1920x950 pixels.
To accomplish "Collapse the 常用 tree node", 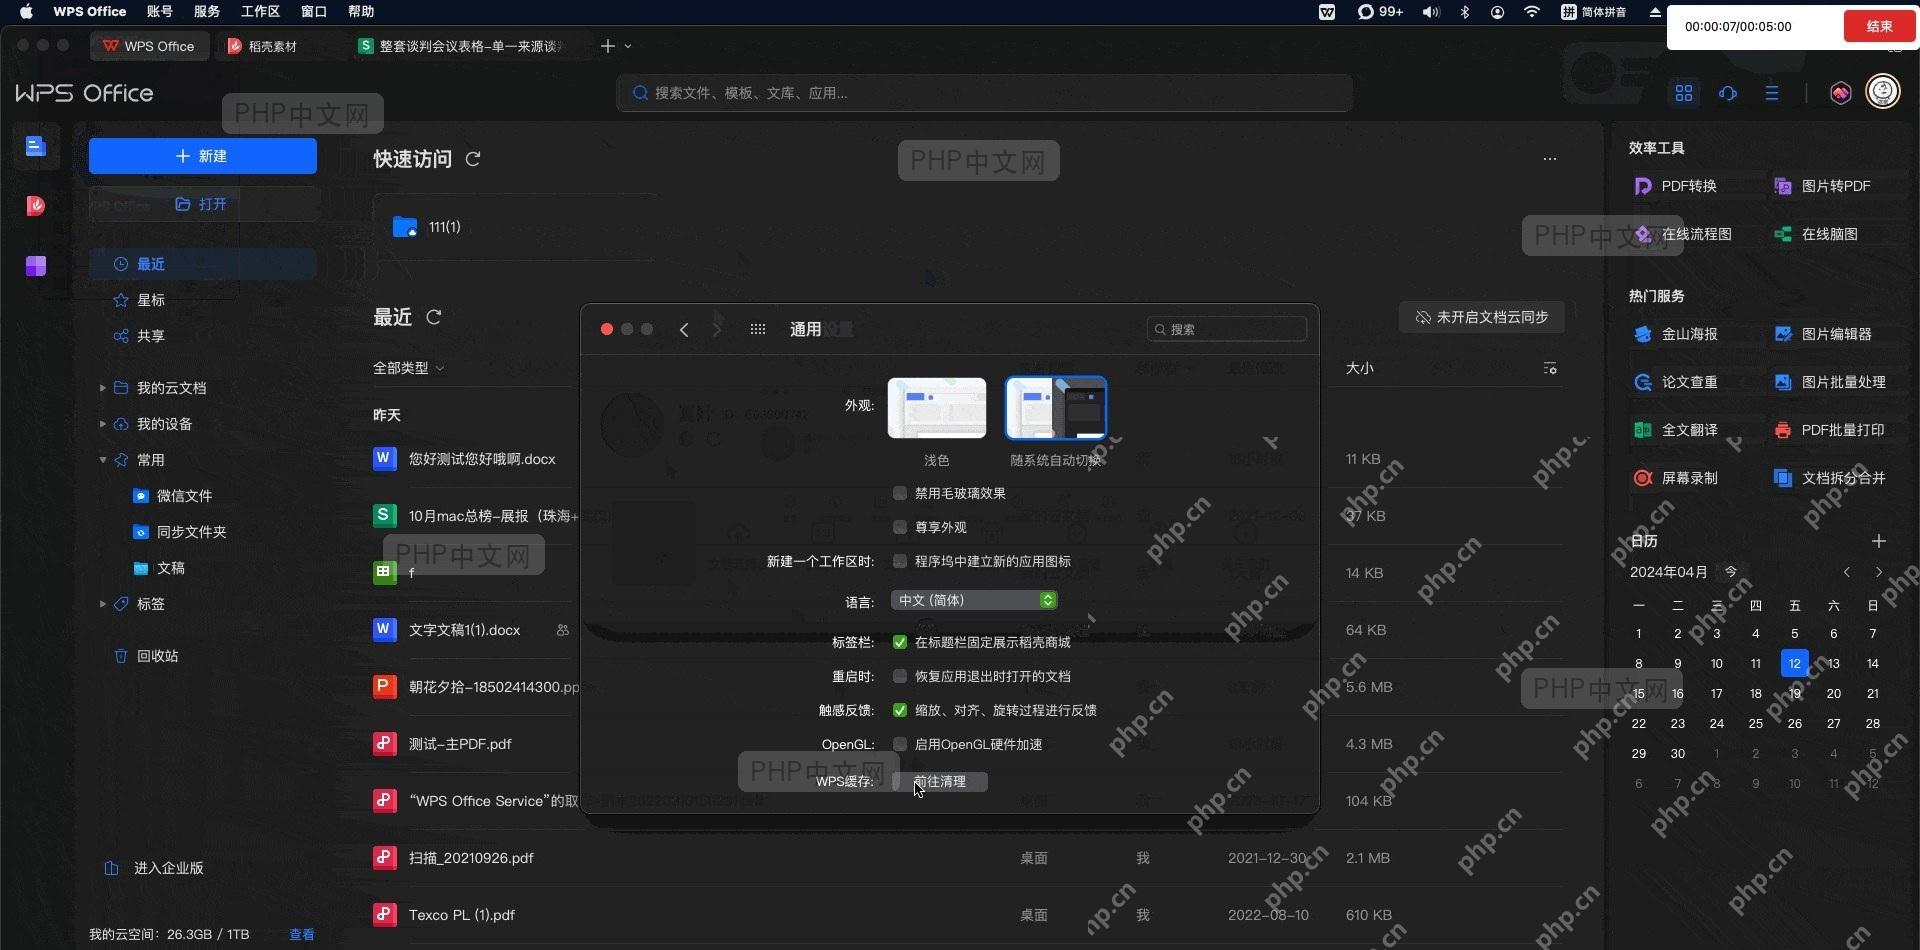I will [x=102, y=460].
